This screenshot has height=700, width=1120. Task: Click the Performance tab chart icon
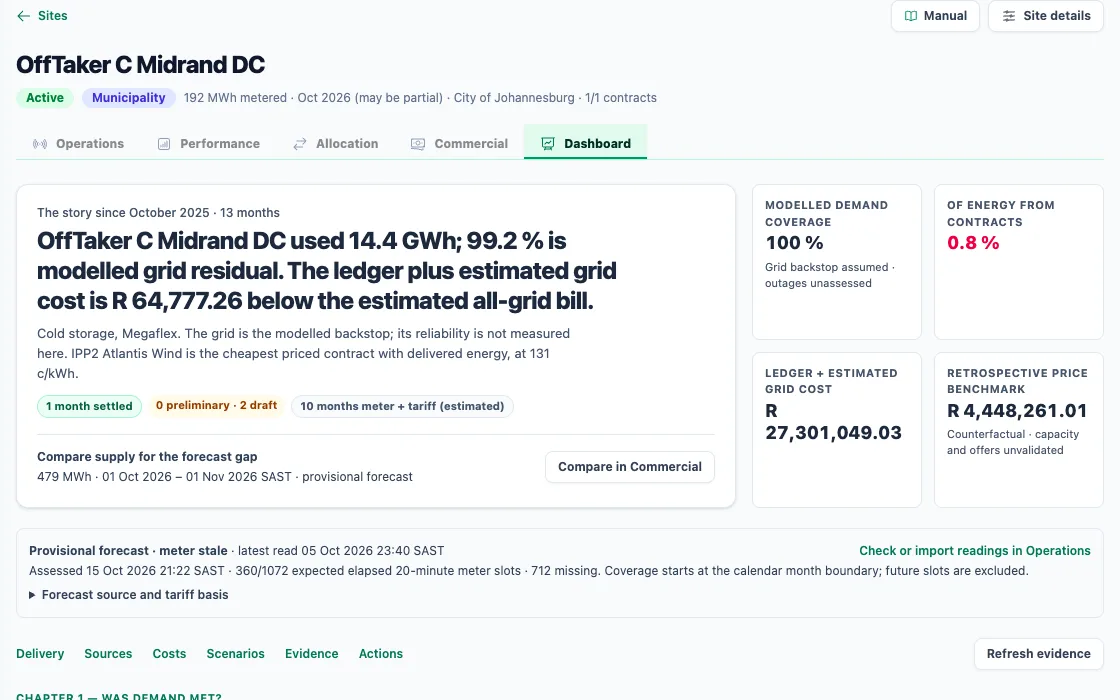click(164, 144)
